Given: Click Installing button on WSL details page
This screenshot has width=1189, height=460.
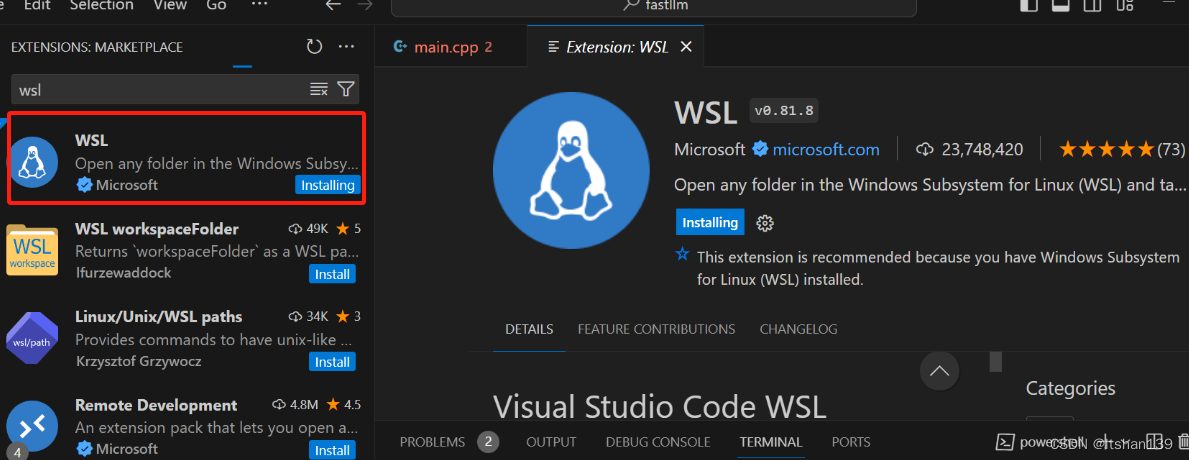Looking at the screenshot, I should (710, 223).
